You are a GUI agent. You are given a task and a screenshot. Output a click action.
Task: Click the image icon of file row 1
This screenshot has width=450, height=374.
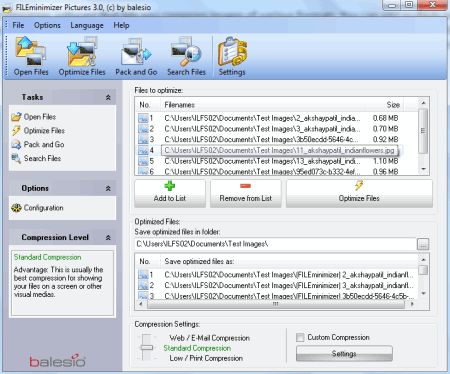pyautogui.click(x=143, y=118)
